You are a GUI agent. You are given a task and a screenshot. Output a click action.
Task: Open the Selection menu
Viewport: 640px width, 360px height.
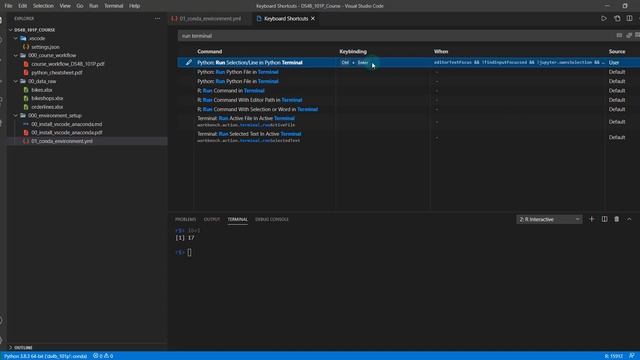43,6
